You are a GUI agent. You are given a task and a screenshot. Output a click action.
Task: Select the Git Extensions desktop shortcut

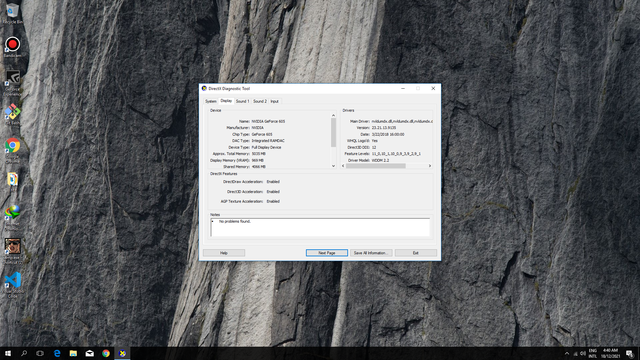coord(13,114)
